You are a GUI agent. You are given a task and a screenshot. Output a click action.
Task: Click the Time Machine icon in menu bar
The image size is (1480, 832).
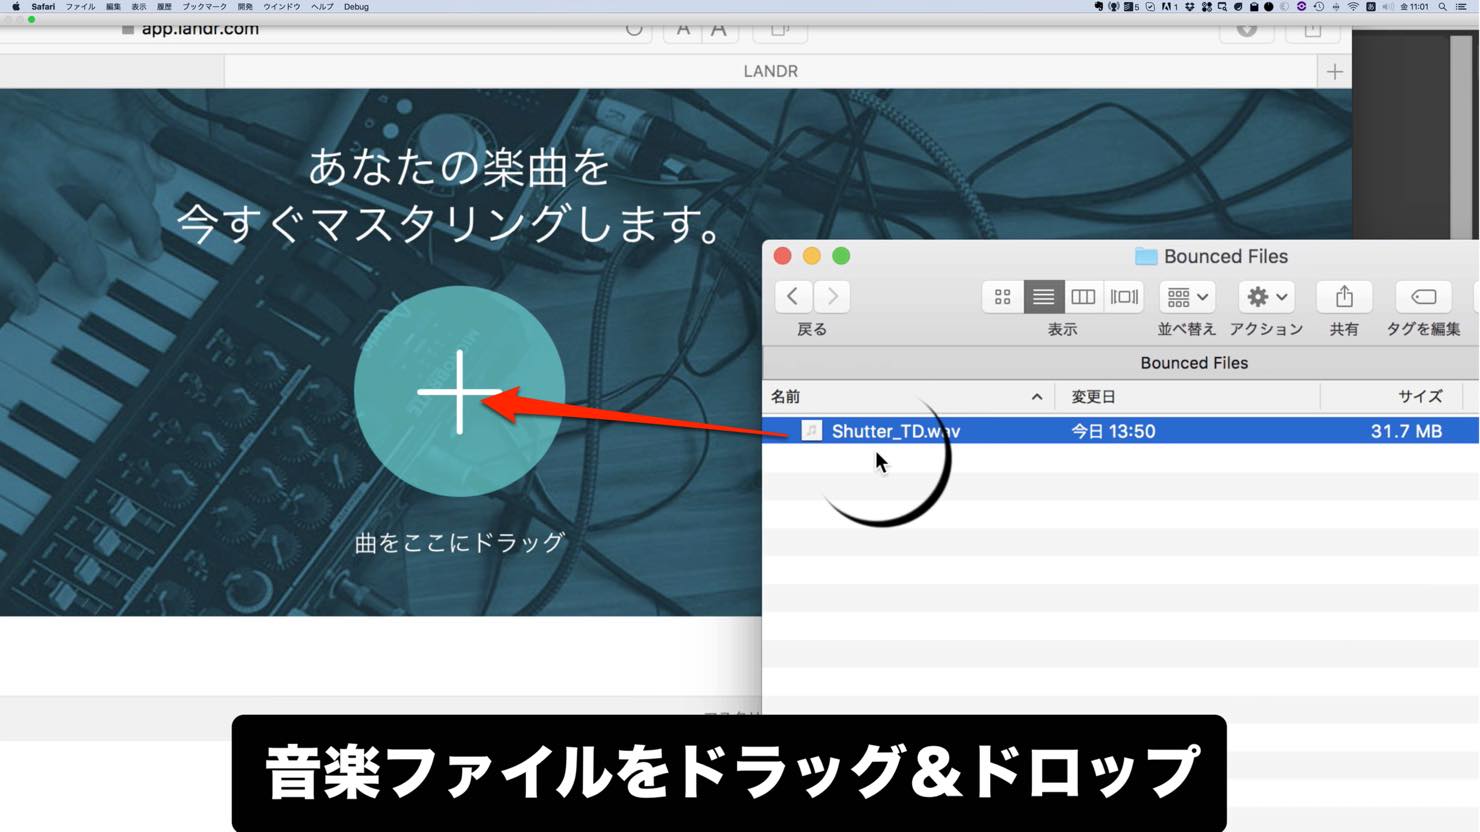[x=1319, y=6]
